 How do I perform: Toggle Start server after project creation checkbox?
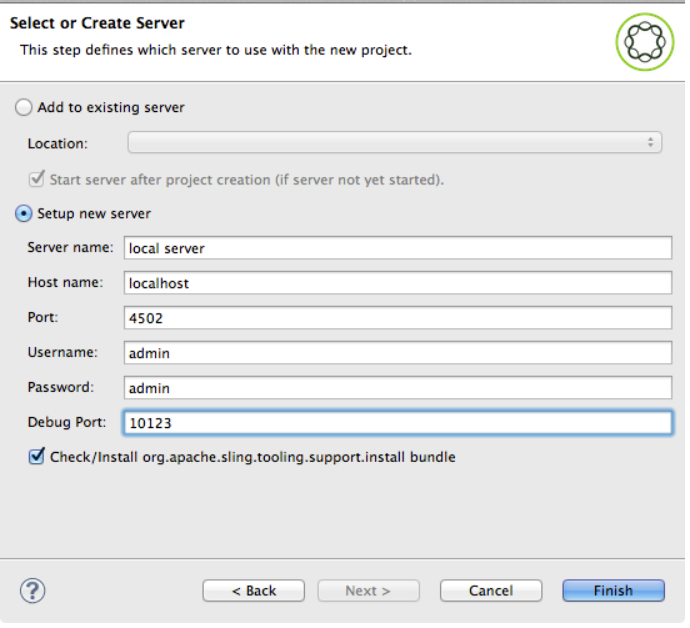click(37, 180)
